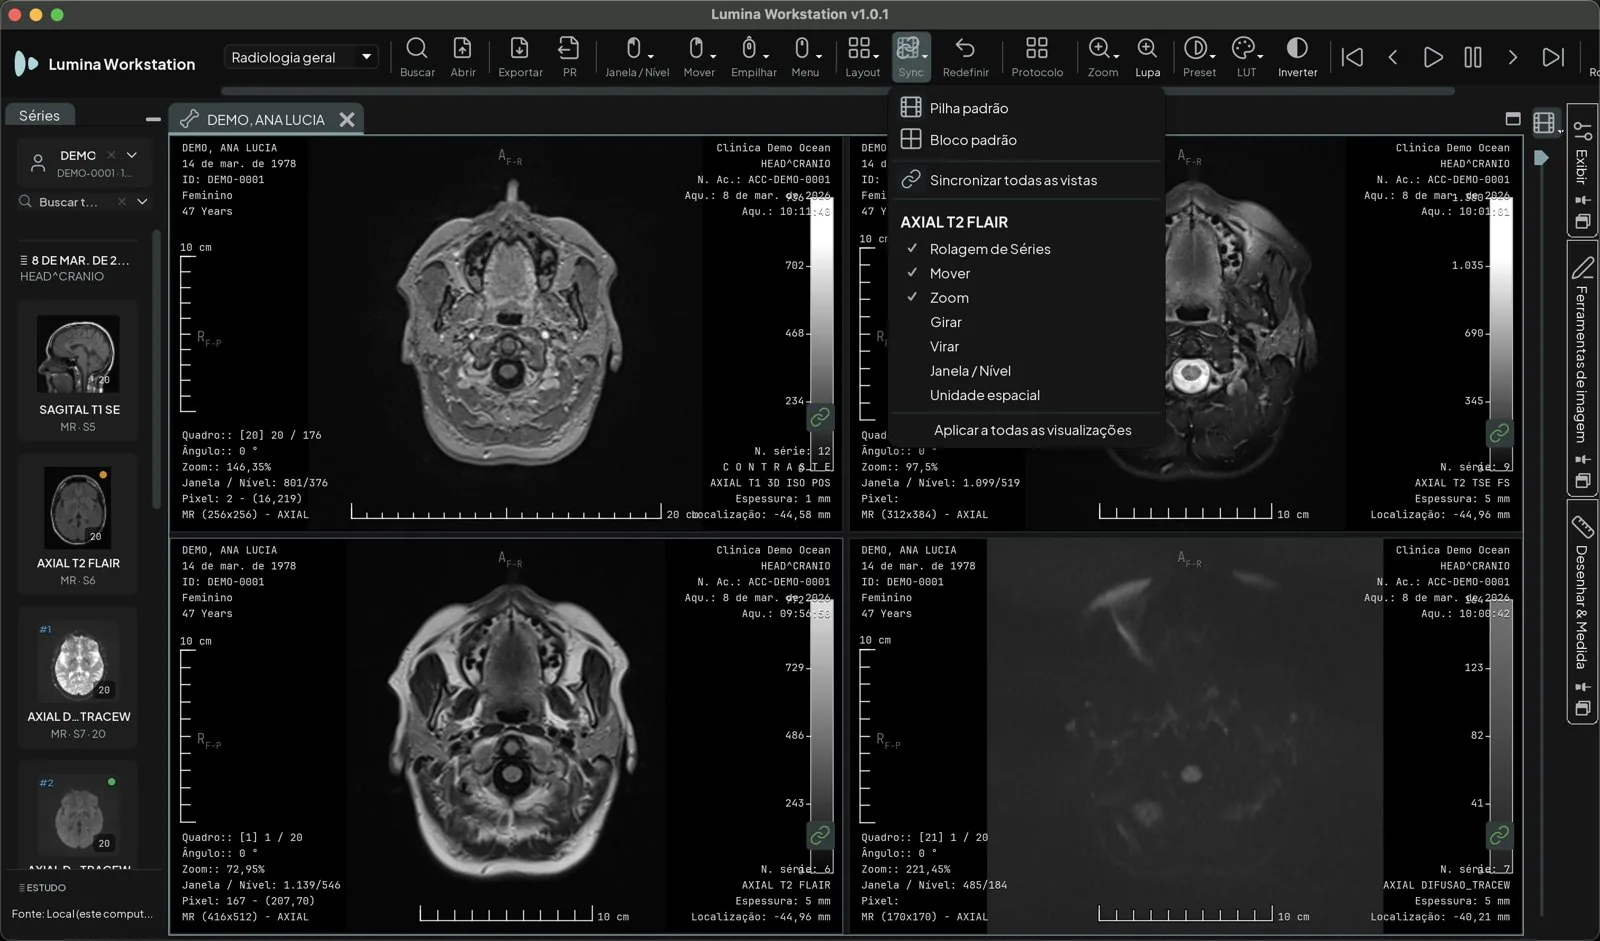Open the Radiologia geral dropdown
The image size is (1600, 941).
(302, 57)
